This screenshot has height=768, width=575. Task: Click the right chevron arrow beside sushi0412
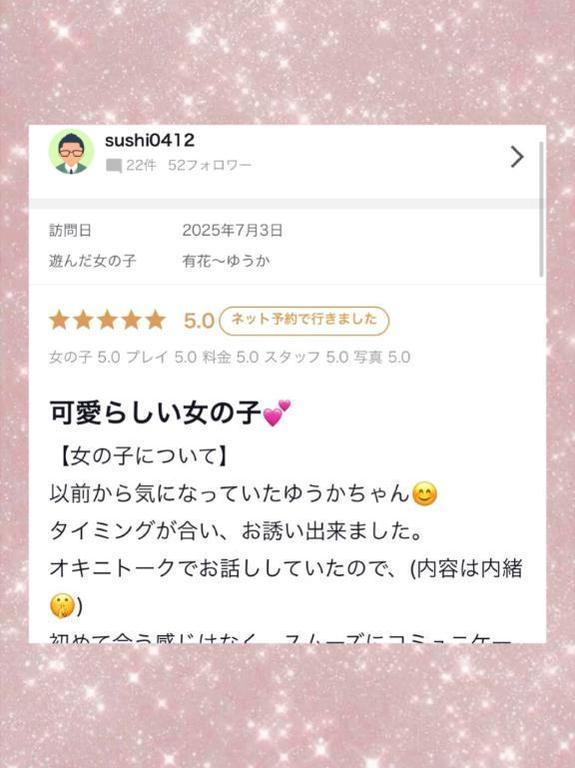pos(517,157)
